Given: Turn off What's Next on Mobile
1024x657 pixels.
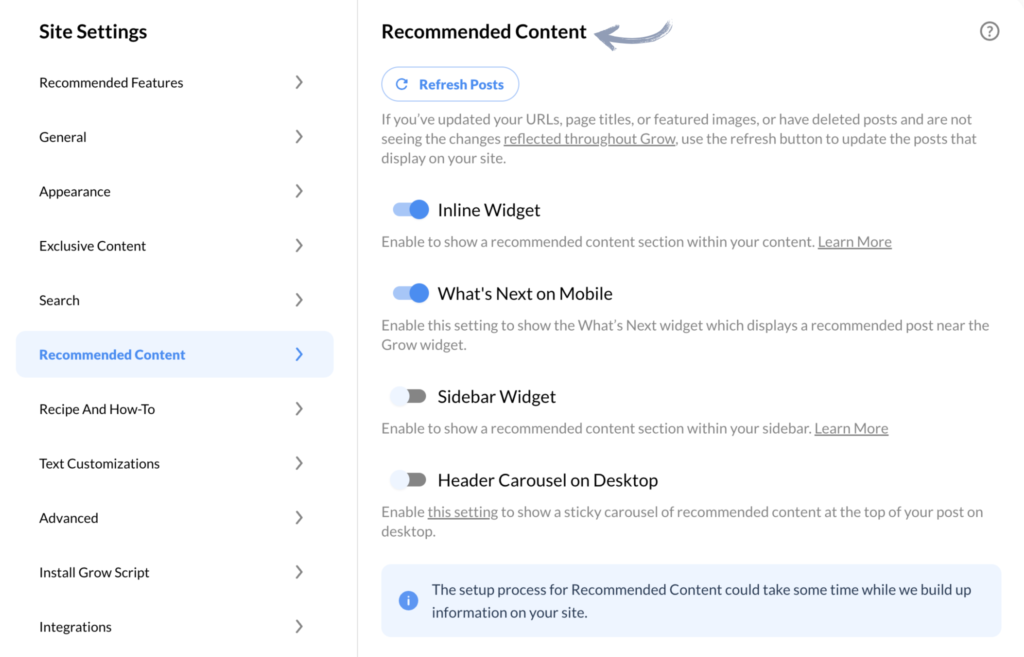Looking at the screenshot, I should [410, 293].
